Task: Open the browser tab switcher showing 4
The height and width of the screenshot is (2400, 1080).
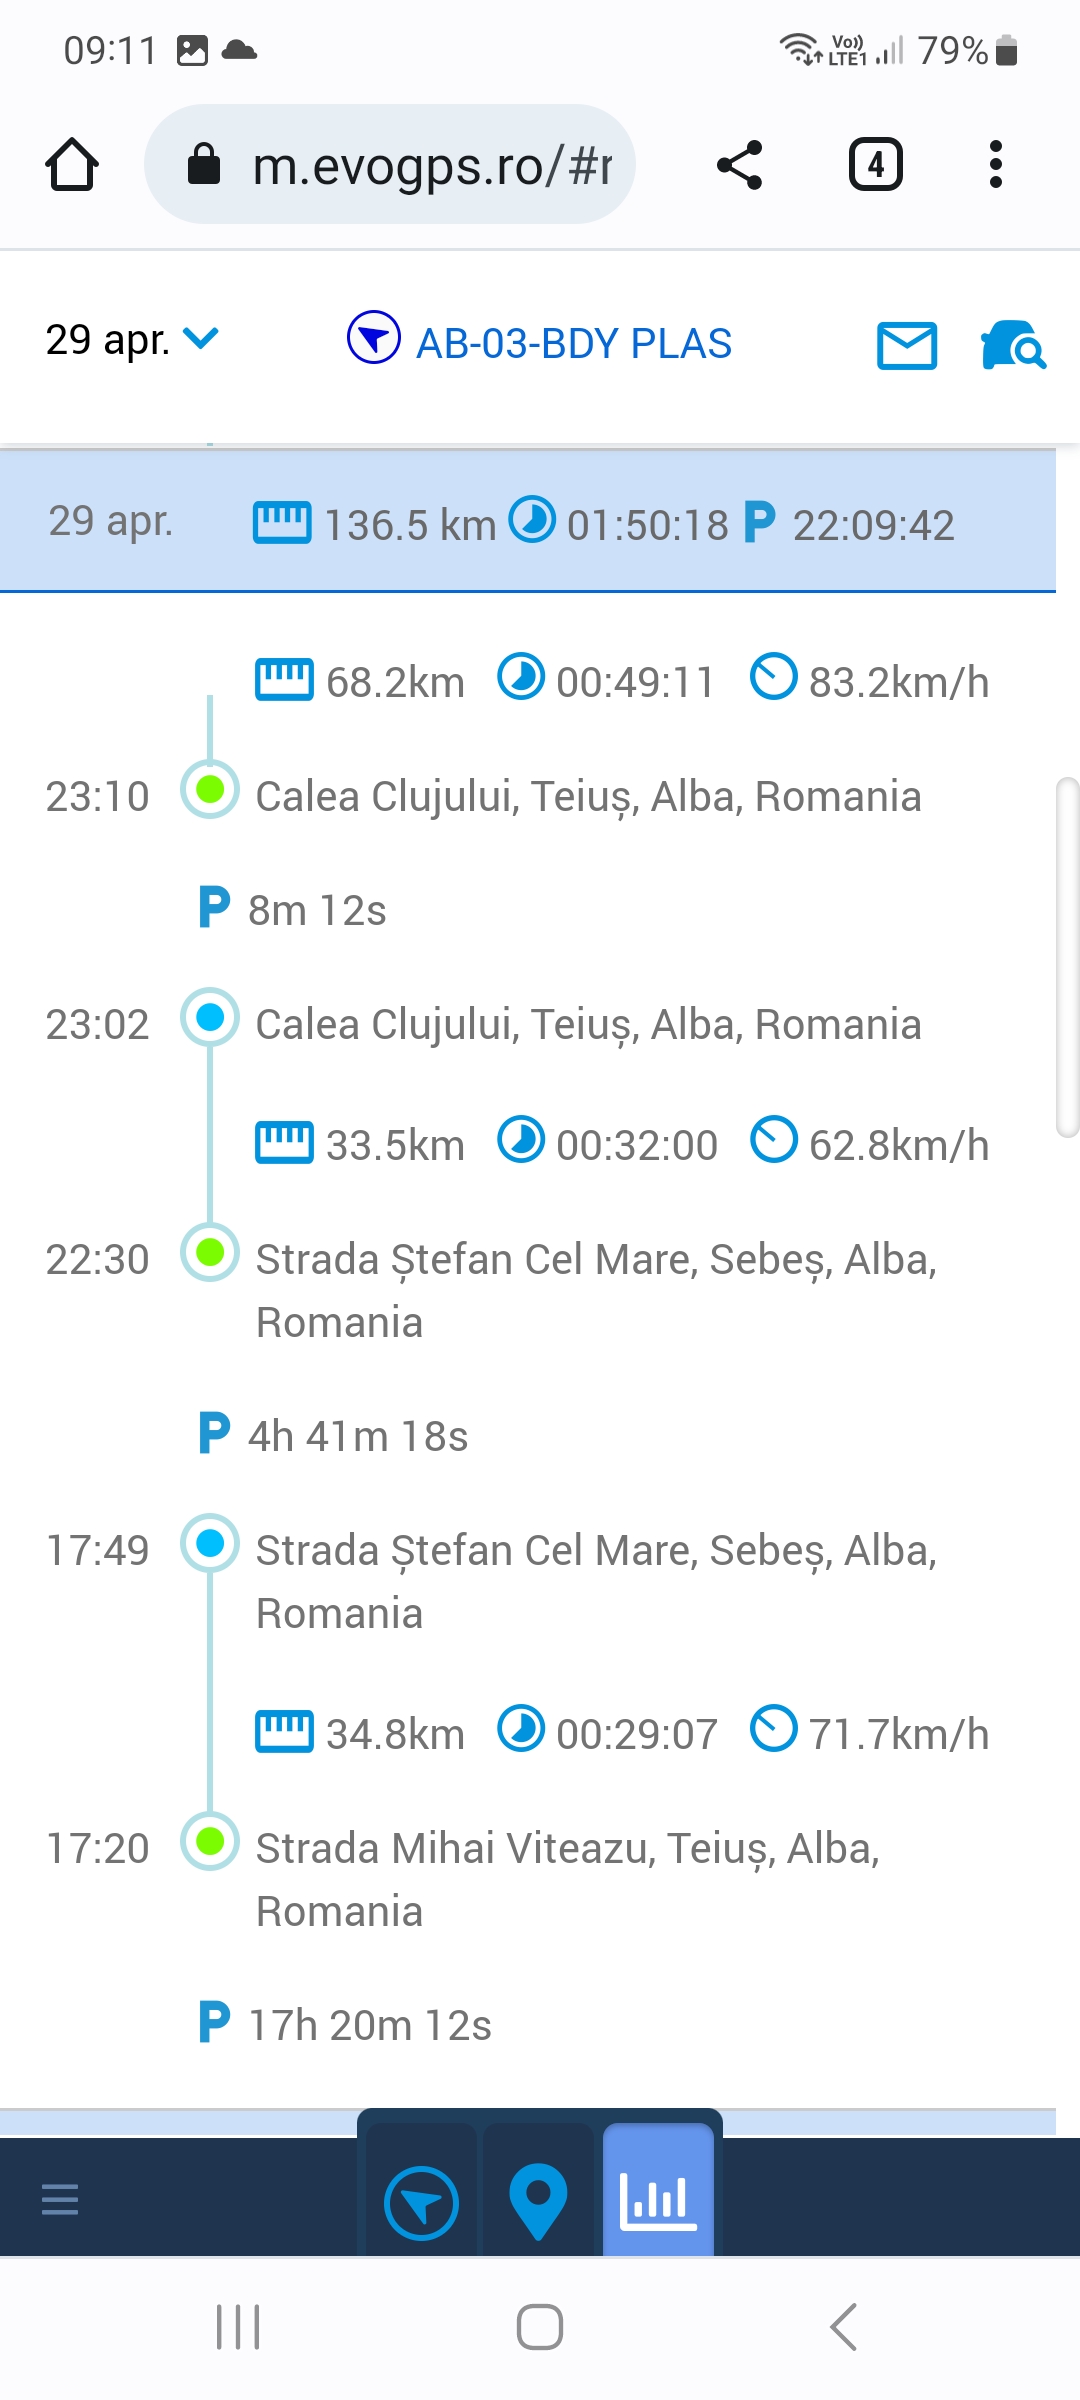Action: pyautogui.click(x=875, y=165)
